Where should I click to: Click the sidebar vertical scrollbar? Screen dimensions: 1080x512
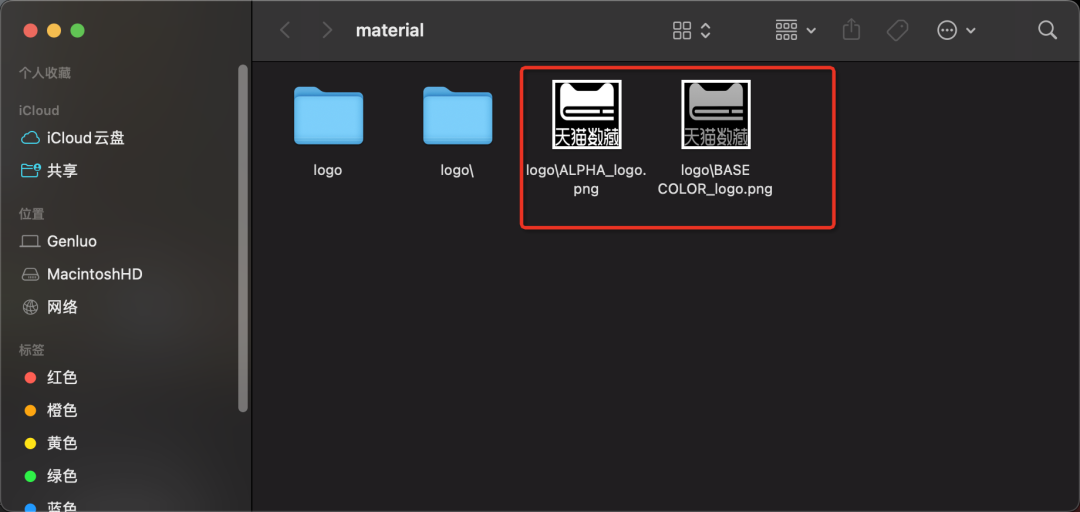pyautogui.click(x=242, y=238)
